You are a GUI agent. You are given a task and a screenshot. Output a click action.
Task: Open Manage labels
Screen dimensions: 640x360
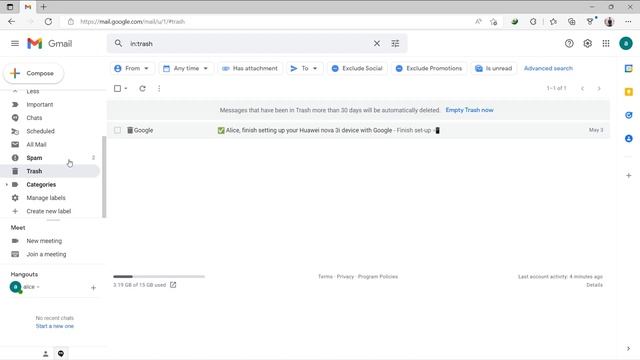46,198
